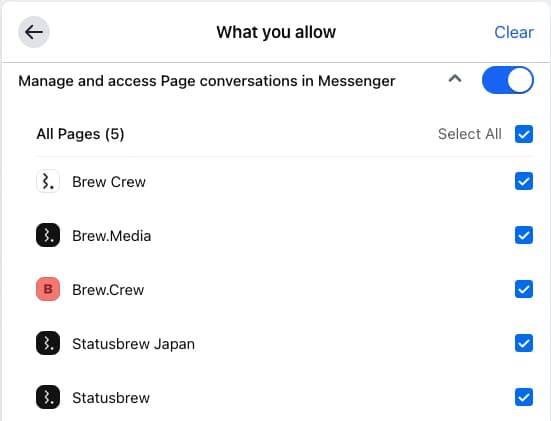Uncheck the Select All checkbox
Screen dimensions: 551x421
pyautogui.click(x=524, y=134)
